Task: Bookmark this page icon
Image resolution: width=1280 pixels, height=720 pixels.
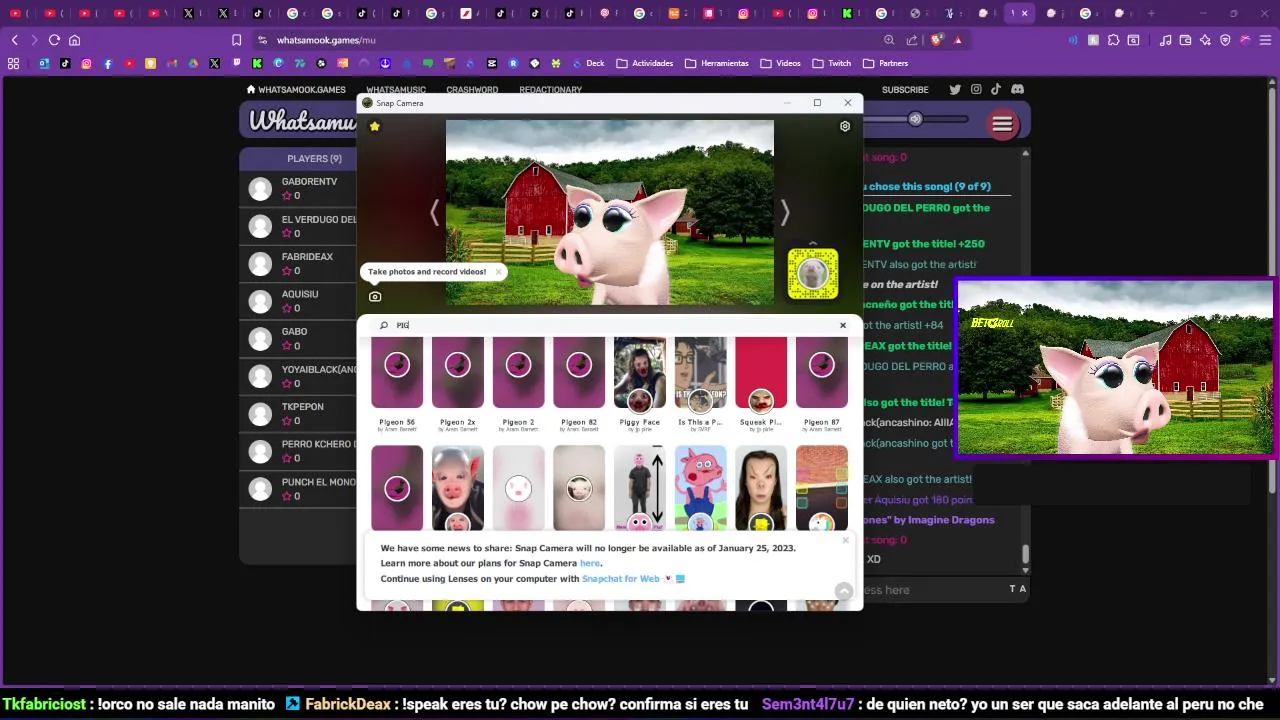Action: [x=236, y=40]
